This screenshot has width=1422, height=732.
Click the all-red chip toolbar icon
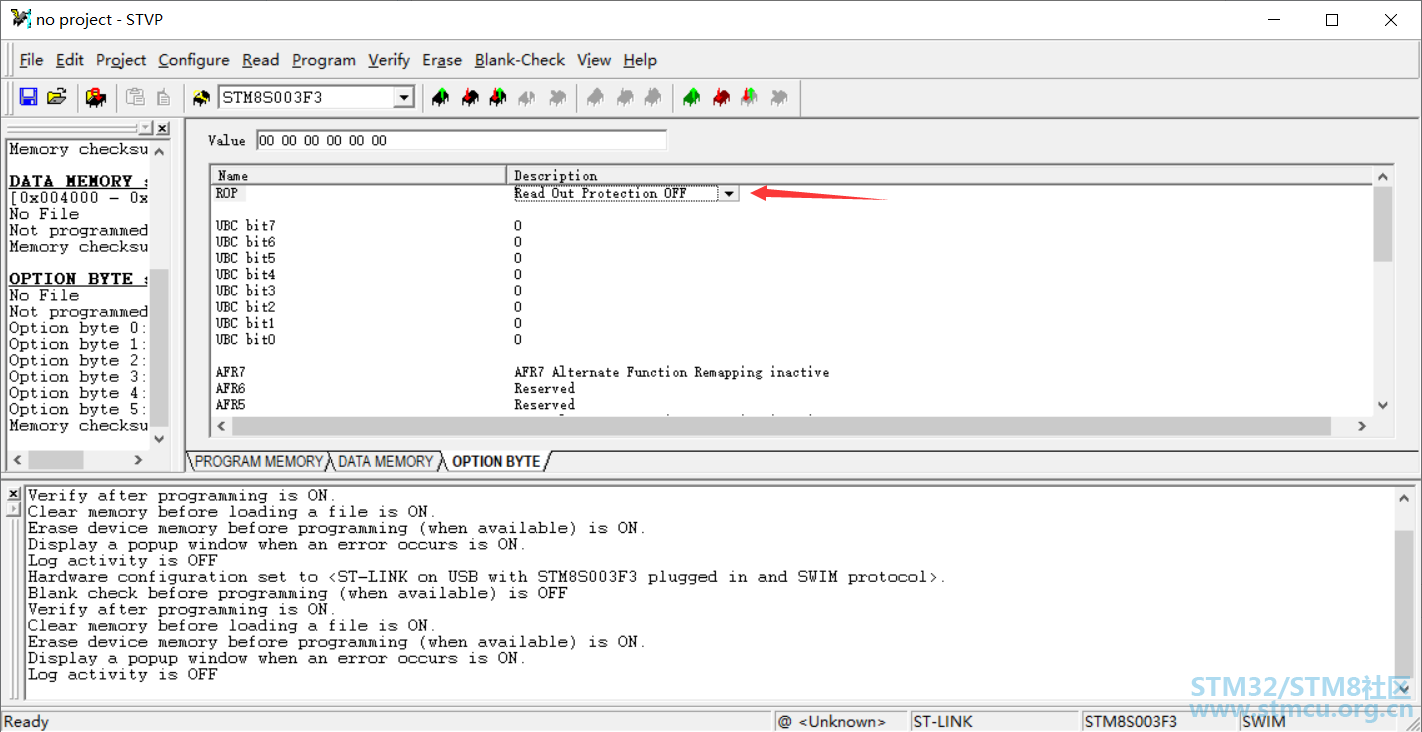coord(720,97)
